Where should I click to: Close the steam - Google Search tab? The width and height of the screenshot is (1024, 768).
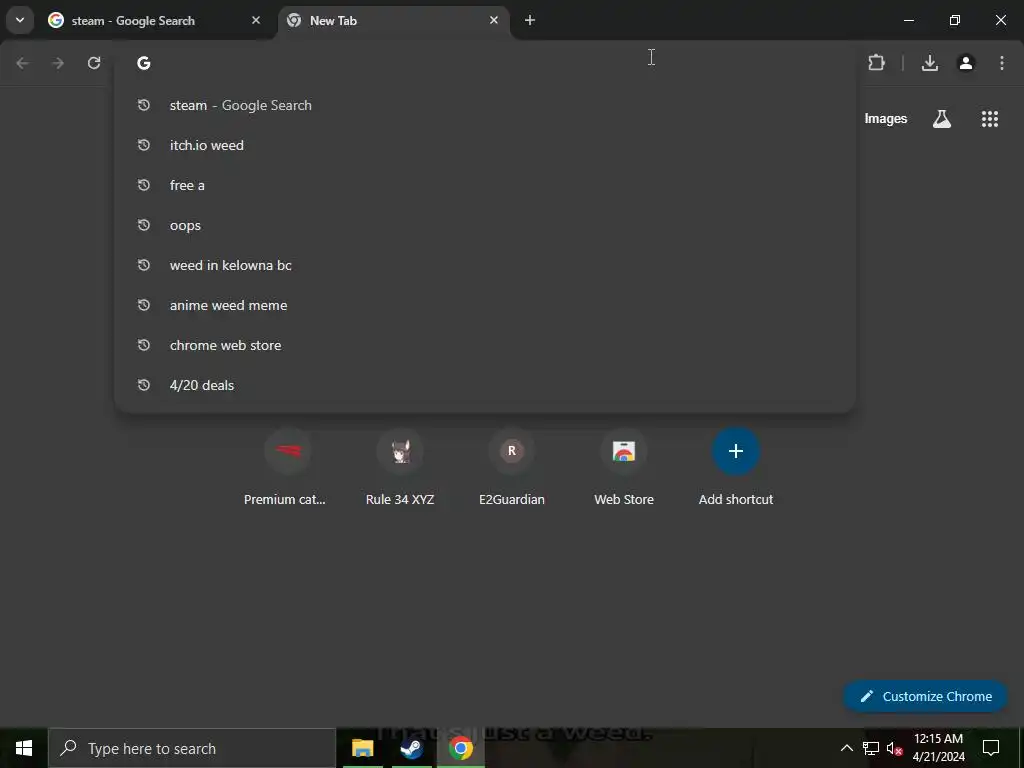coord(256,20)
